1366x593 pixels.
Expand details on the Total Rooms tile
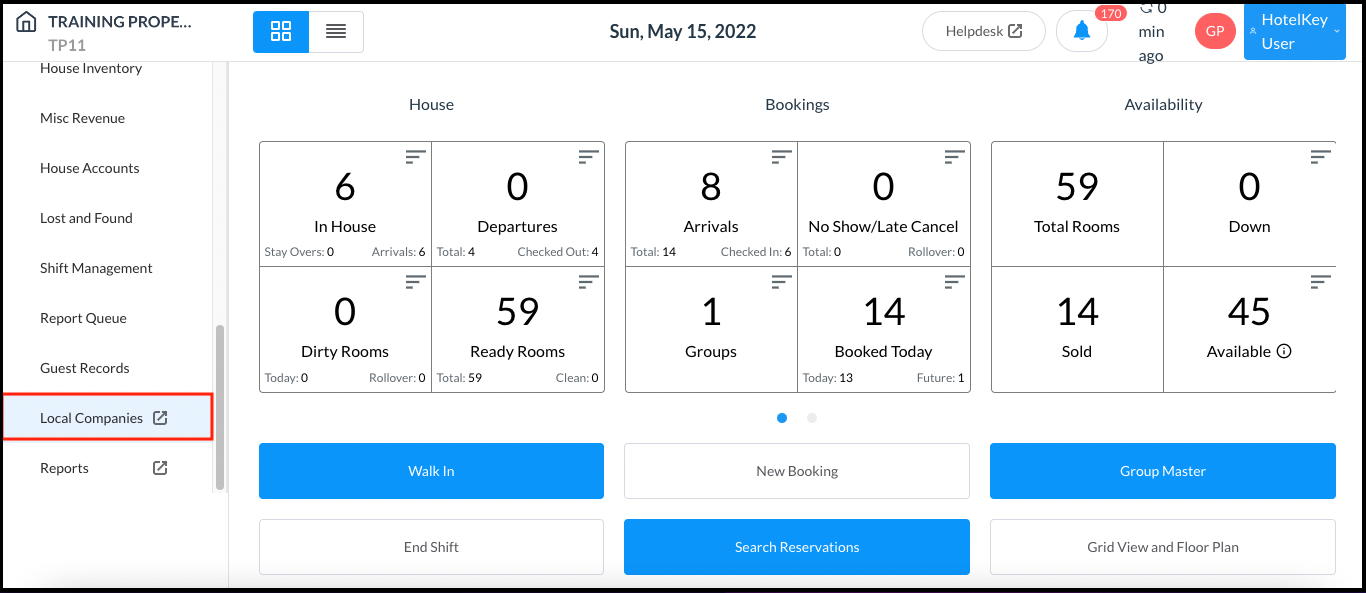pos(1146,156)
